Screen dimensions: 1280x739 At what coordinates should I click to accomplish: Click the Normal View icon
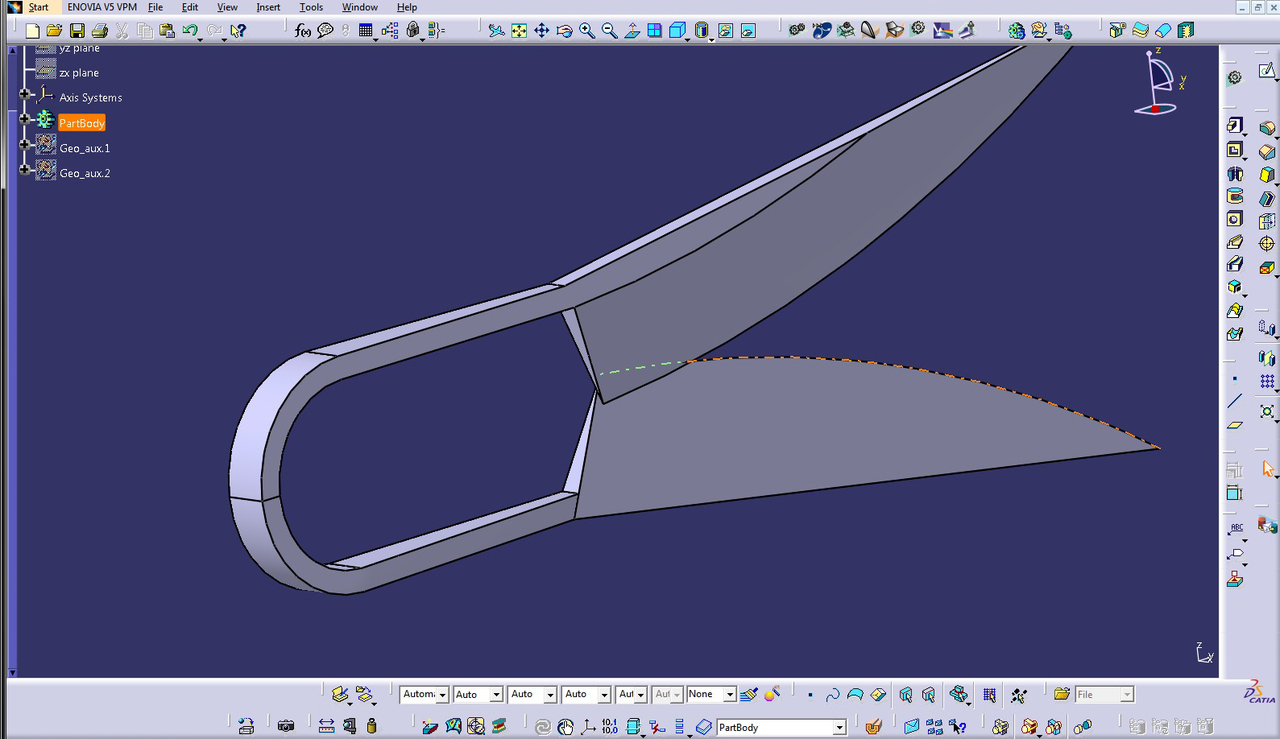click(632, 31)
